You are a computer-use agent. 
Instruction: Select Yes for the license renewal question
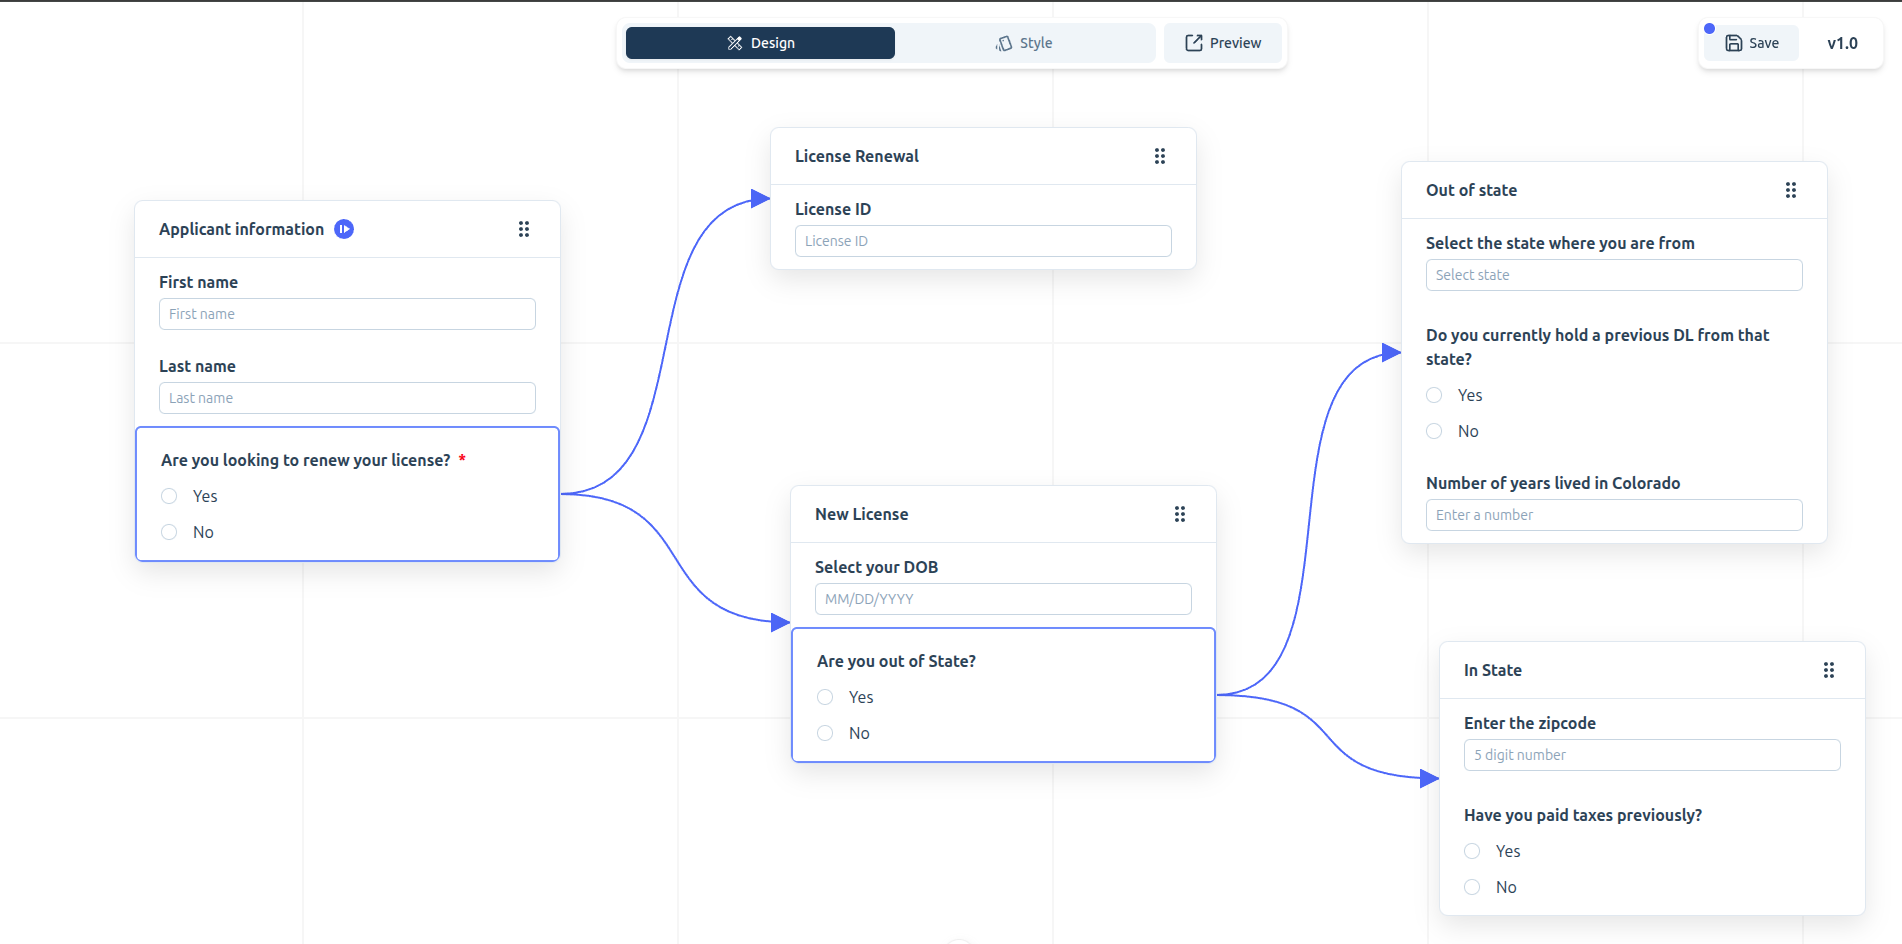(169, 496)
